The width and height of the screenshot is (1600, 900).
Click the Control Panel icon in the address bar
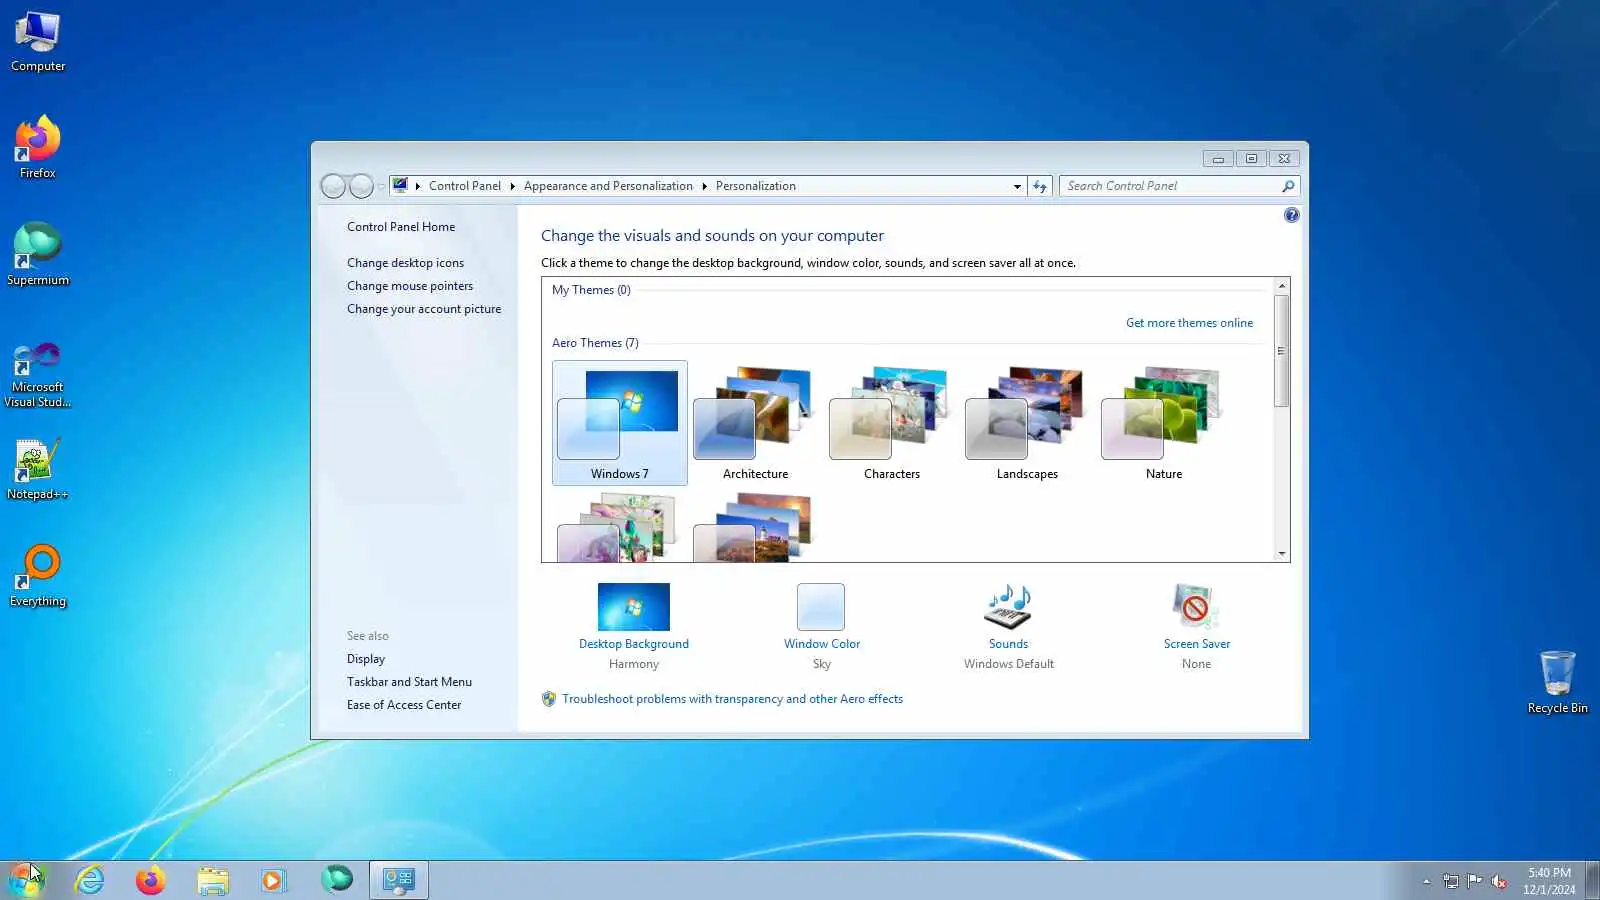pyautogui.click(x=401, y=185)
